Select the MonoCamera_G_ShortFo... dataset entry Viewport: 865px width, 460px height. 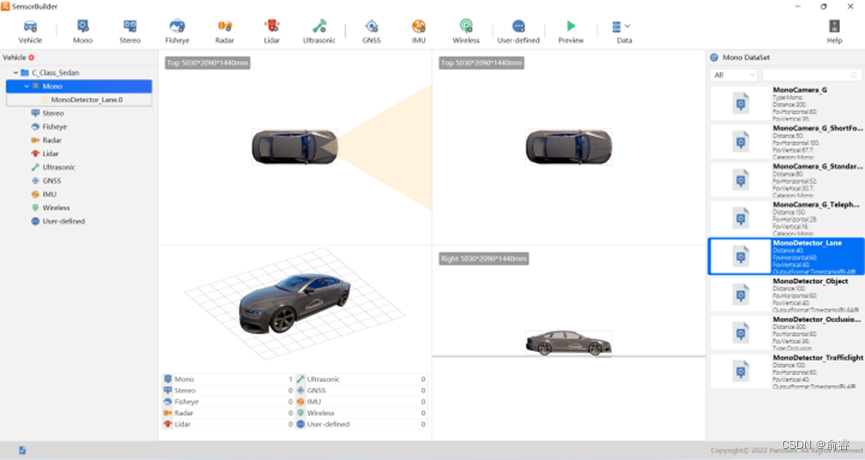(787, 142)
